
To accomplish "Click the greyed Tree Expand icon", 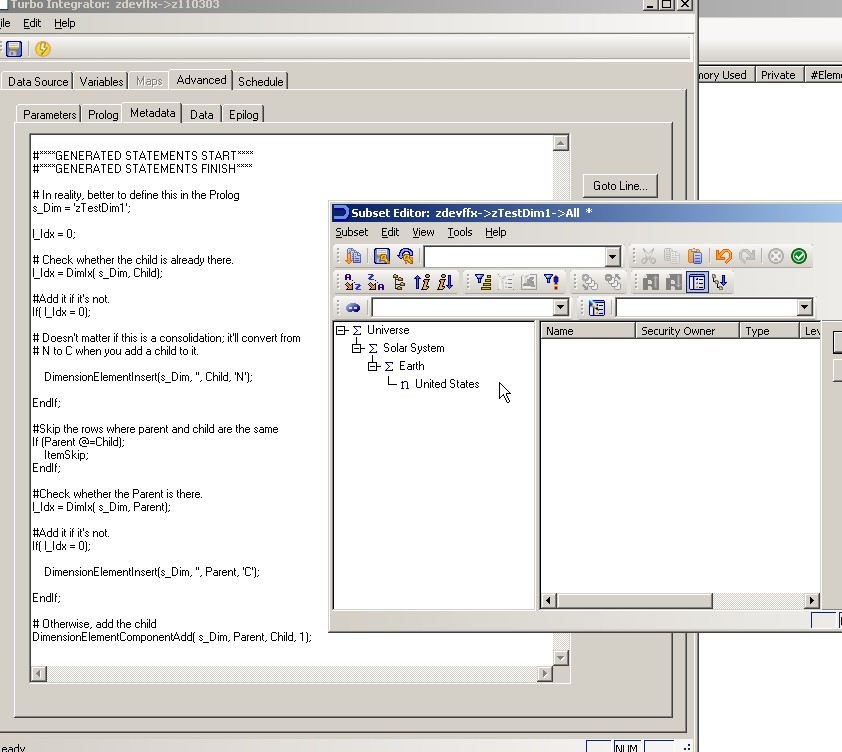I will pyautogui.click(x=590, y=282).
